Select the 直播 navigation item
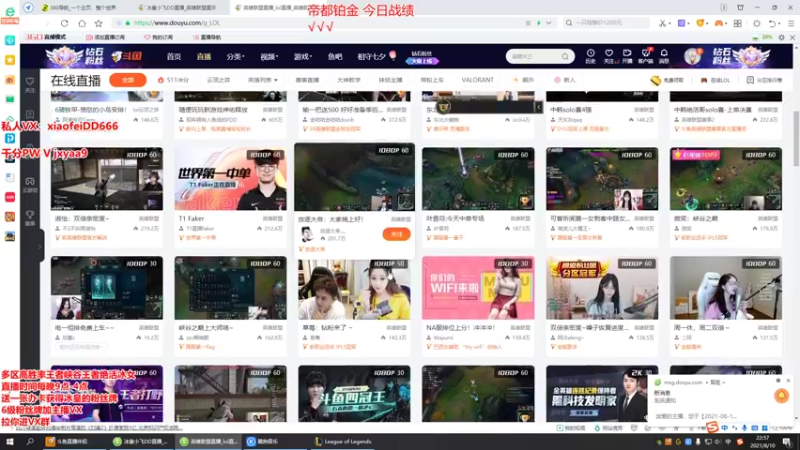800x450 pixels. point(204,57)
